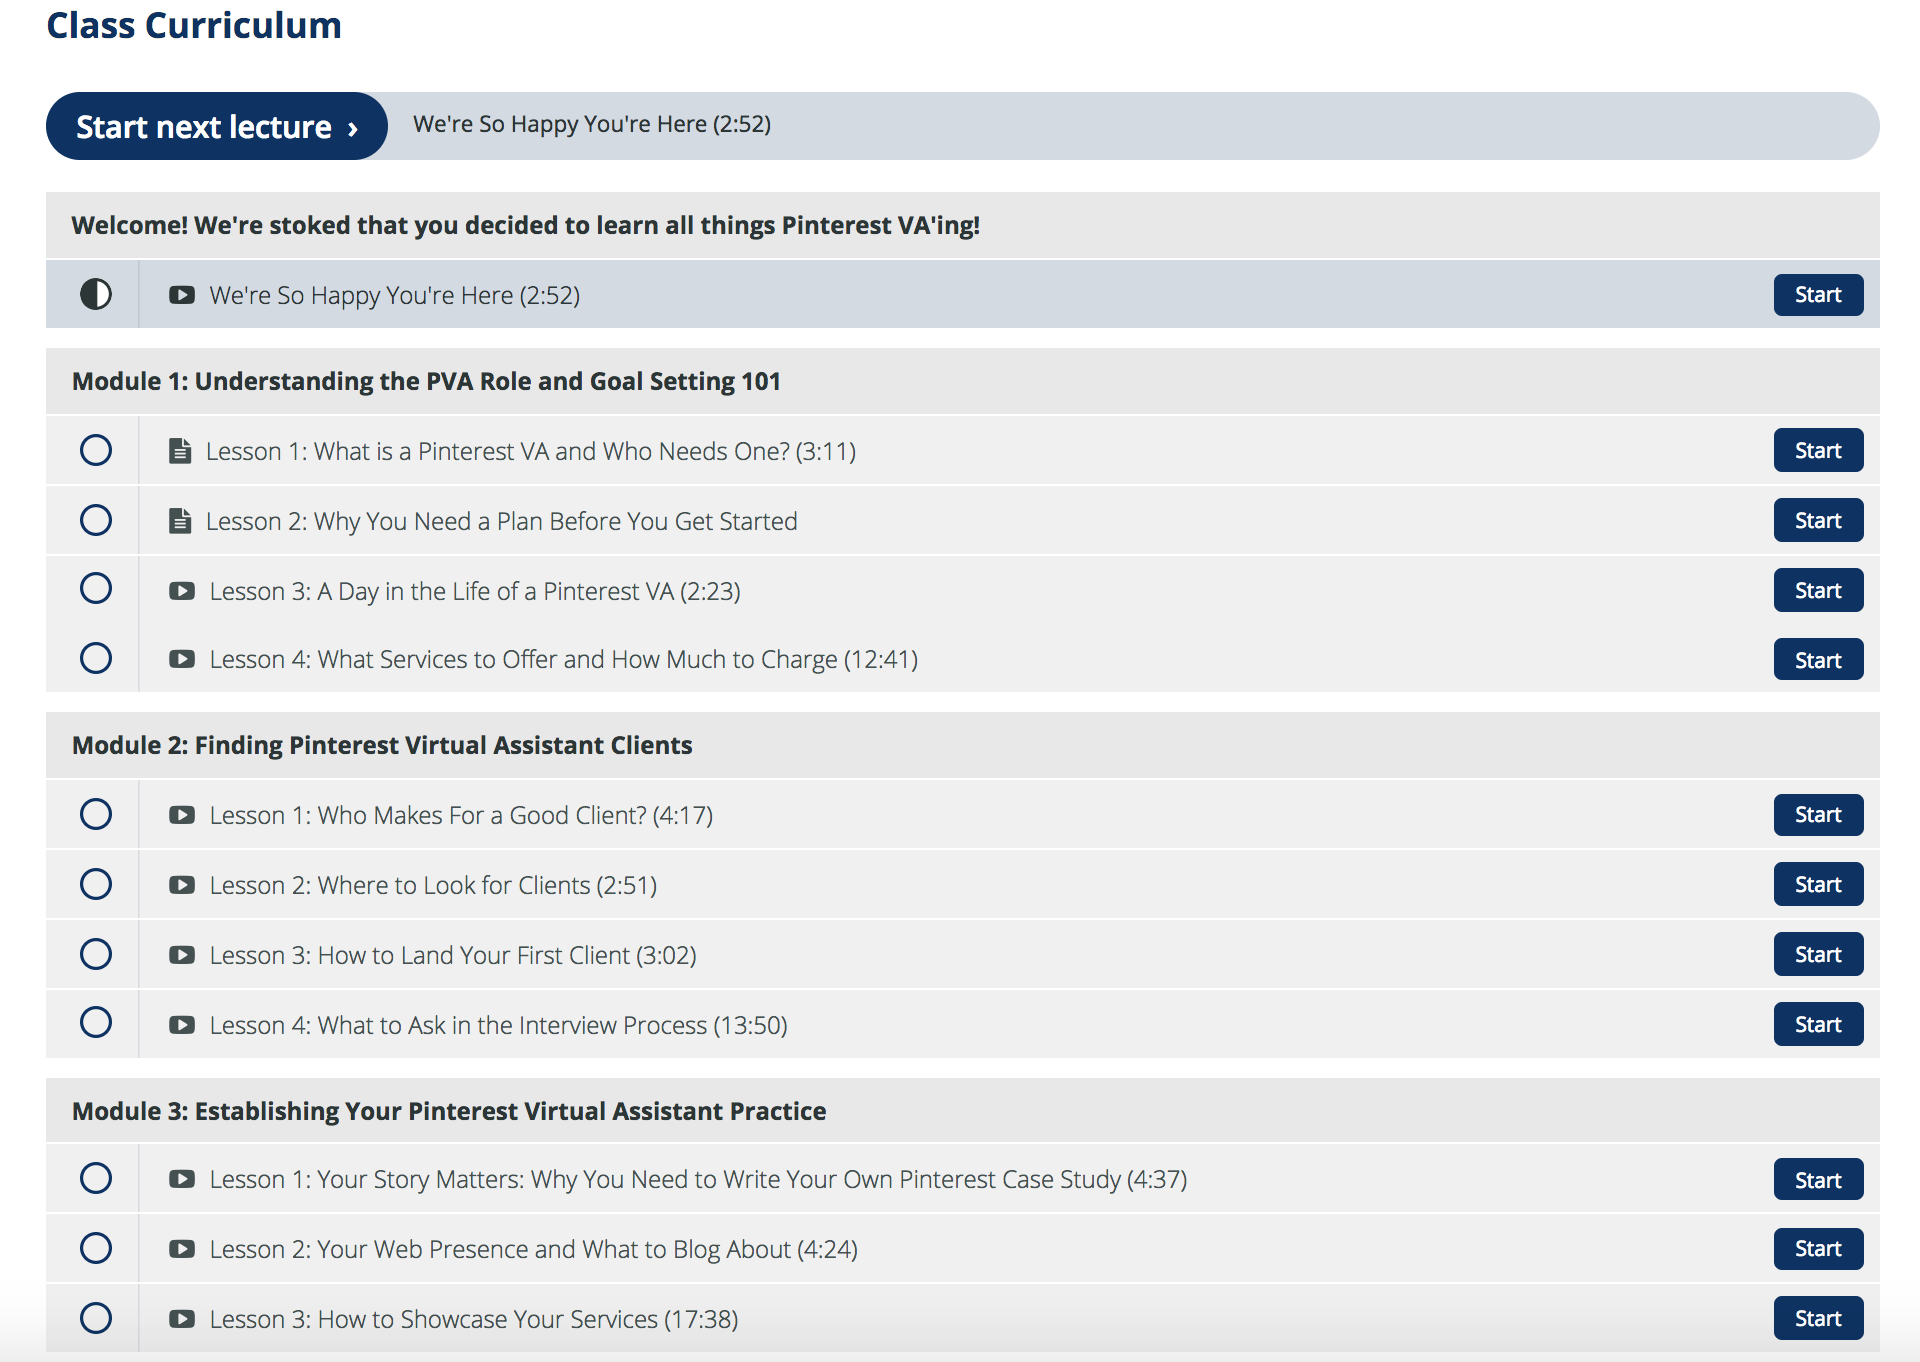This screenshot has width=1920, height=1362.
Task: Open Lesson 1: Your Story Matters case study
Action: [698, 1180]
